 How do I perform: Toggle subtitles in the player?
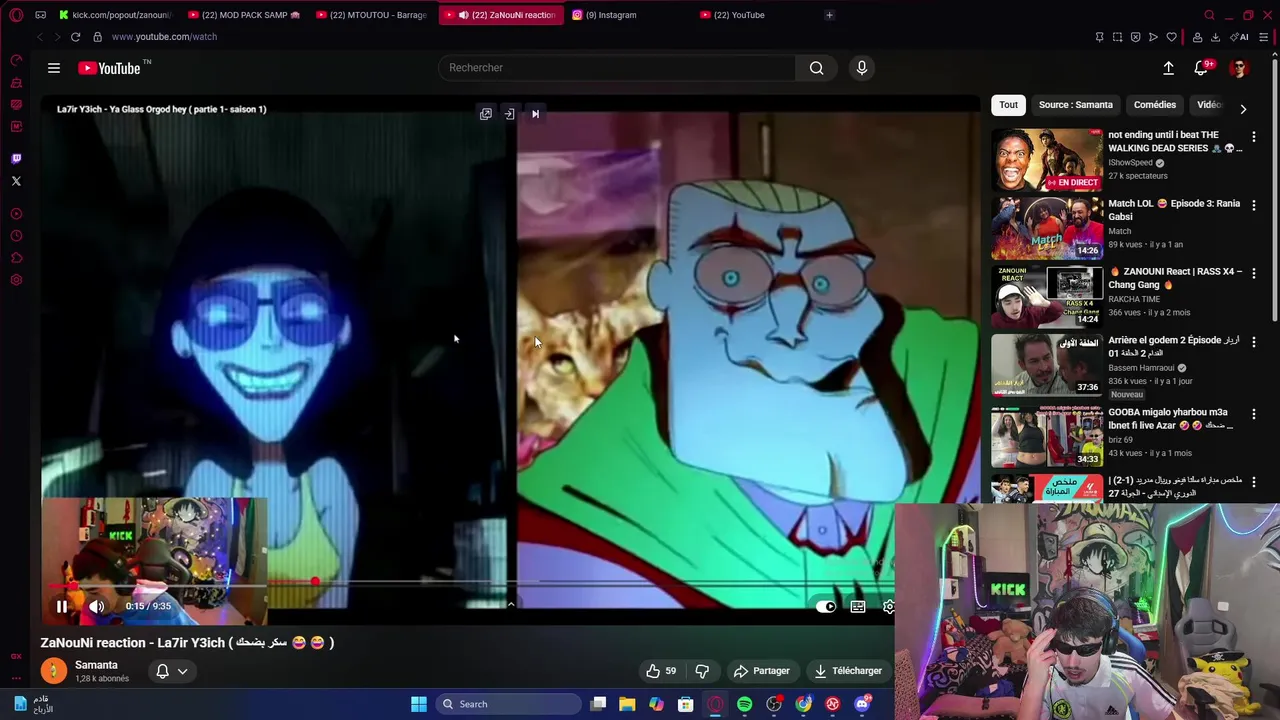click(x=858, y=606)
